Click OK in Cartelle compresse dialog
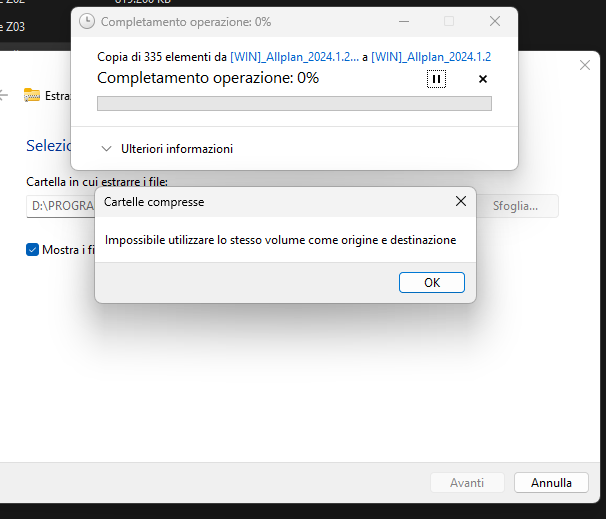 (x=432, y=282)
